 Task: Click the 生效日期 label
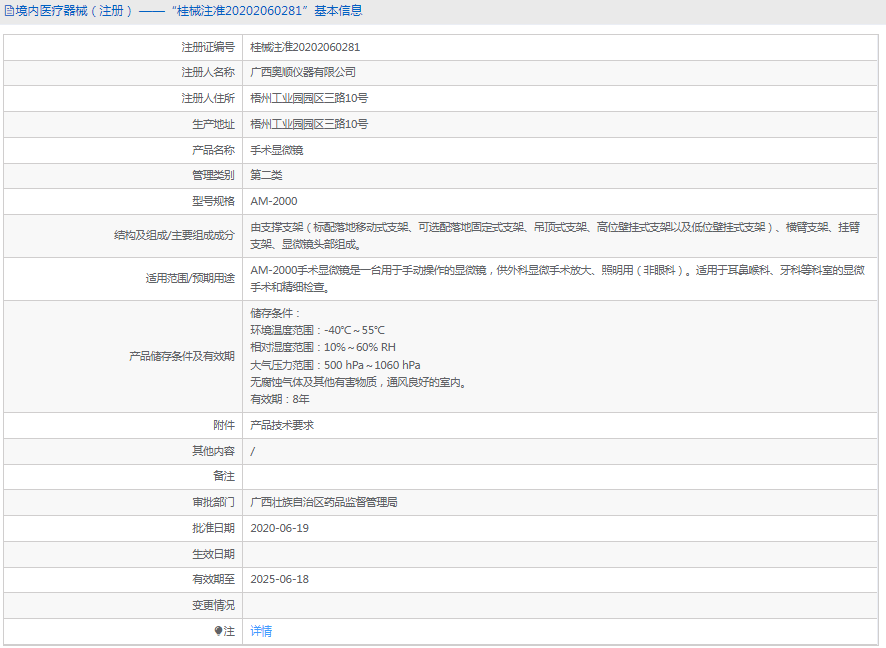coord(213,554)
